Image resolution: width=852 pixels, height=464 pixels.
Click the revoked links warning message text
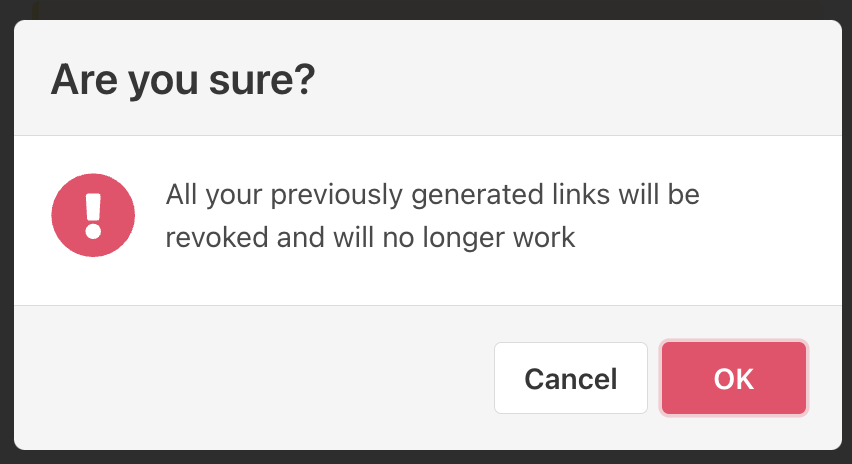click(432, 216)
